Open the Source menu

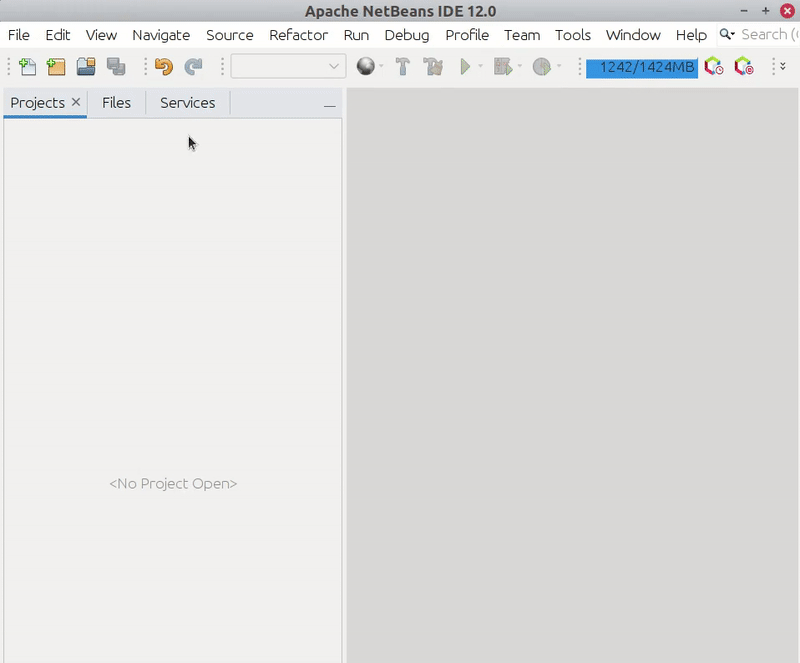(x=230, y=35)
